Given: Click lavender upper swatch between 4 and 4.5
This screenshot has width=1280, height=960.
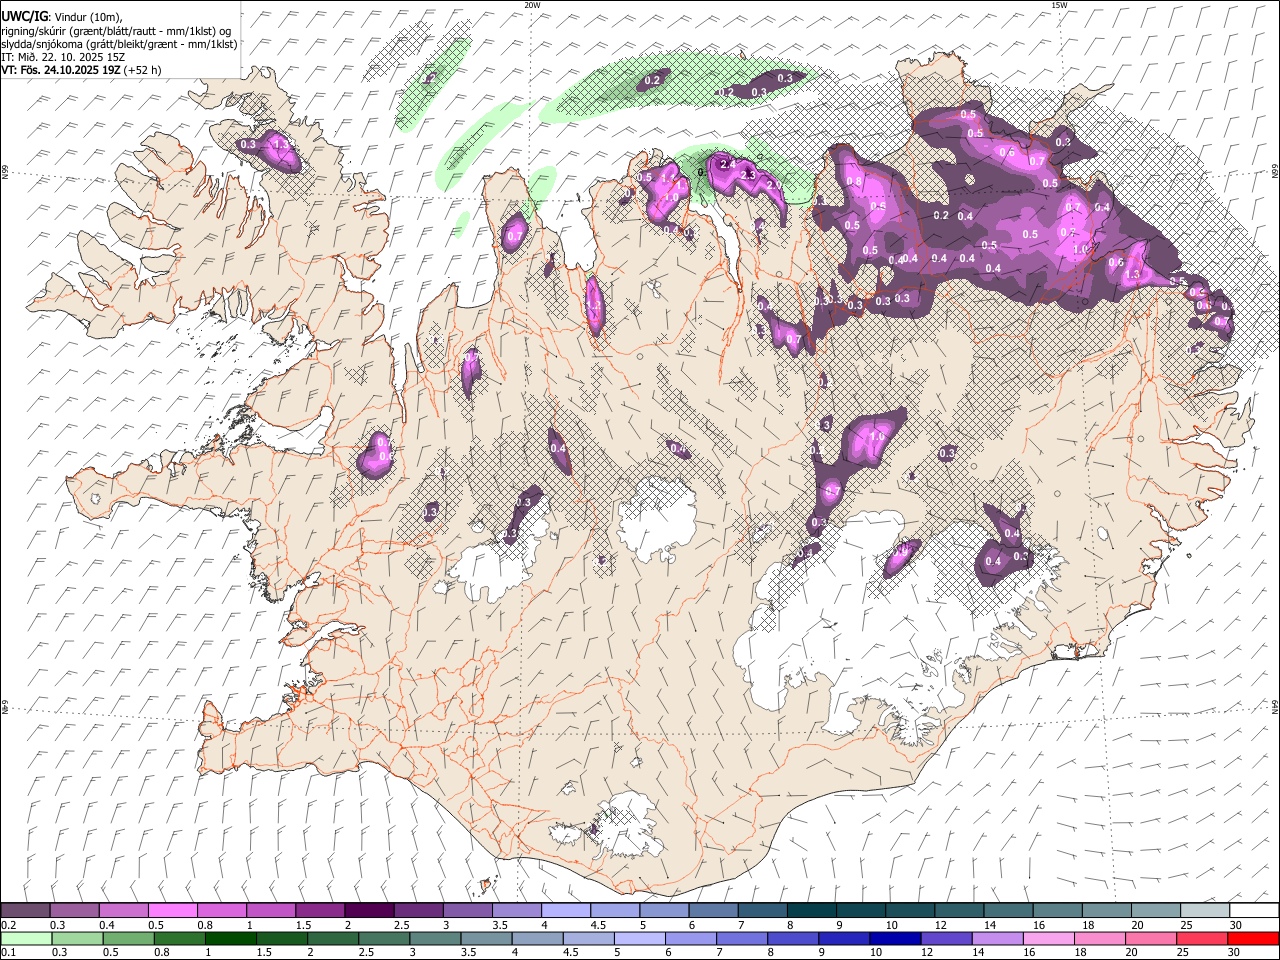Looking at the screenshot, I should 566,910.
